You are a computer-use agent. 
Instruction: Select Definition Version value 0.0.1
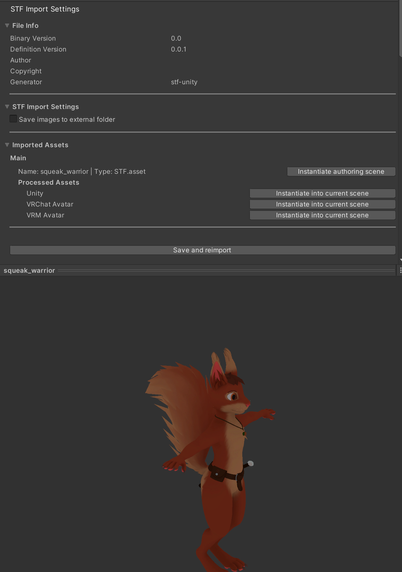(x=178, y=49)
